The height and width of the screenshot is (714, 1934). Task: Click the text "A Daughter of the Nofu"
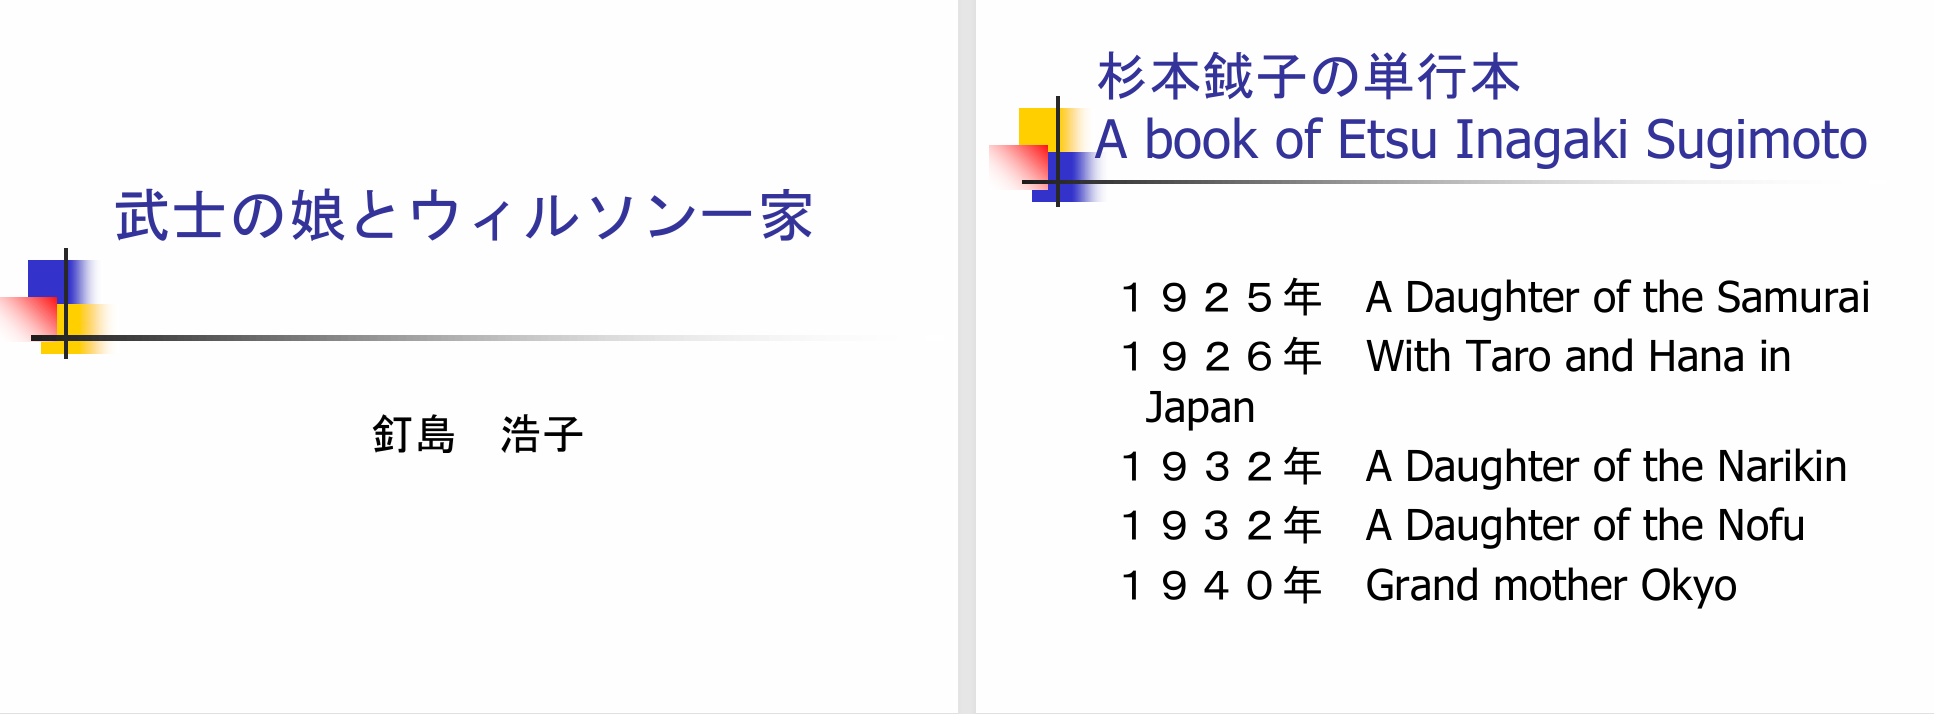tap(1585, 525)
